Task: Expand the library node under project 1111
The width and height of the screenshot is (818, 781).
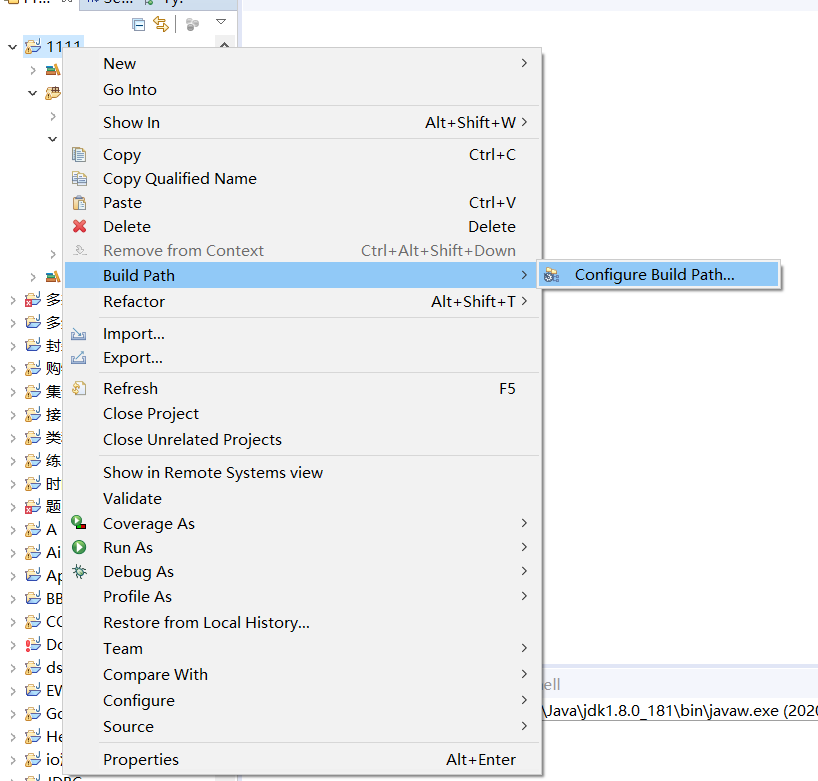Action: pos(33,70)
